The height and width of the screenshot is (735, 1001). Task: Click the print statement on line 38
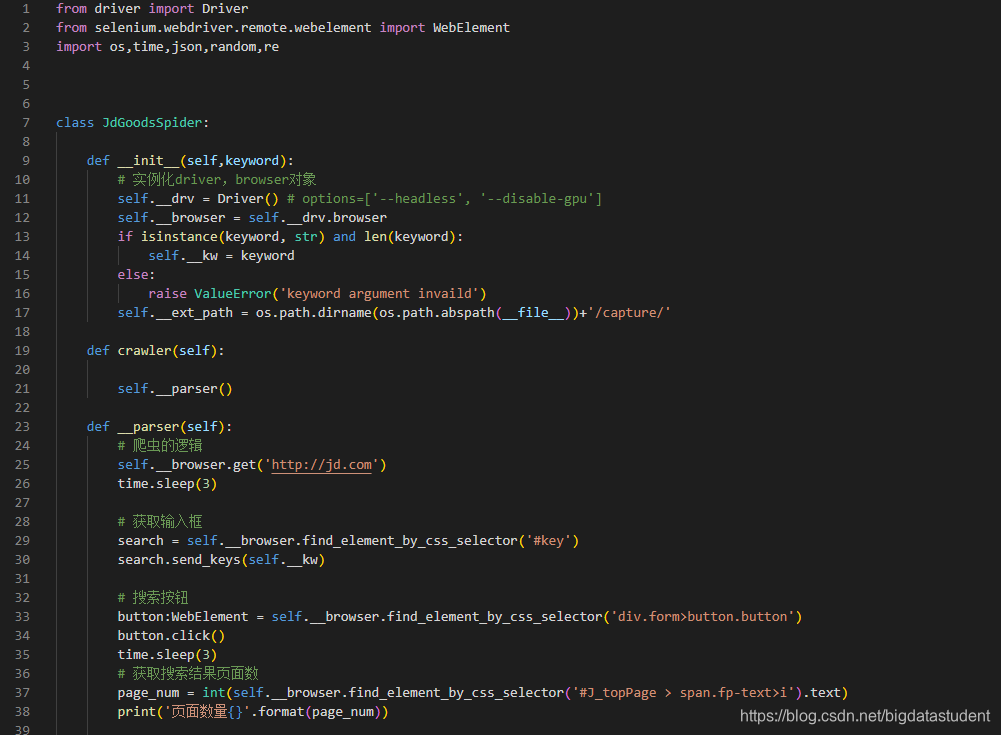253,712
